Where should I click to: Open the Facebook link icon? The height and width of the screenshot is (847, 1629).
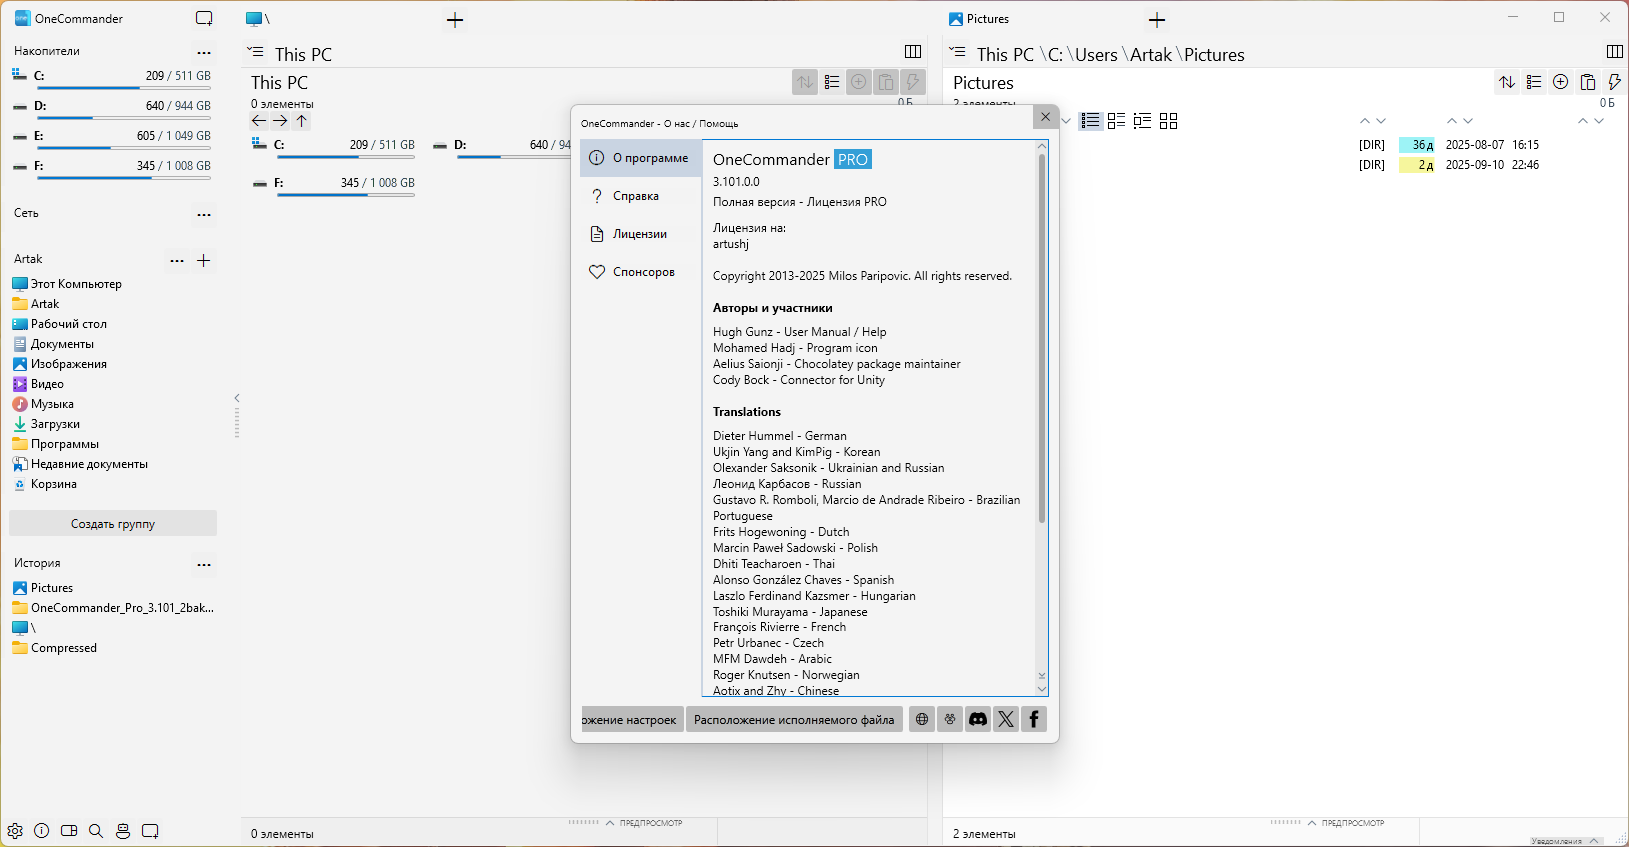coord(1034,719)
